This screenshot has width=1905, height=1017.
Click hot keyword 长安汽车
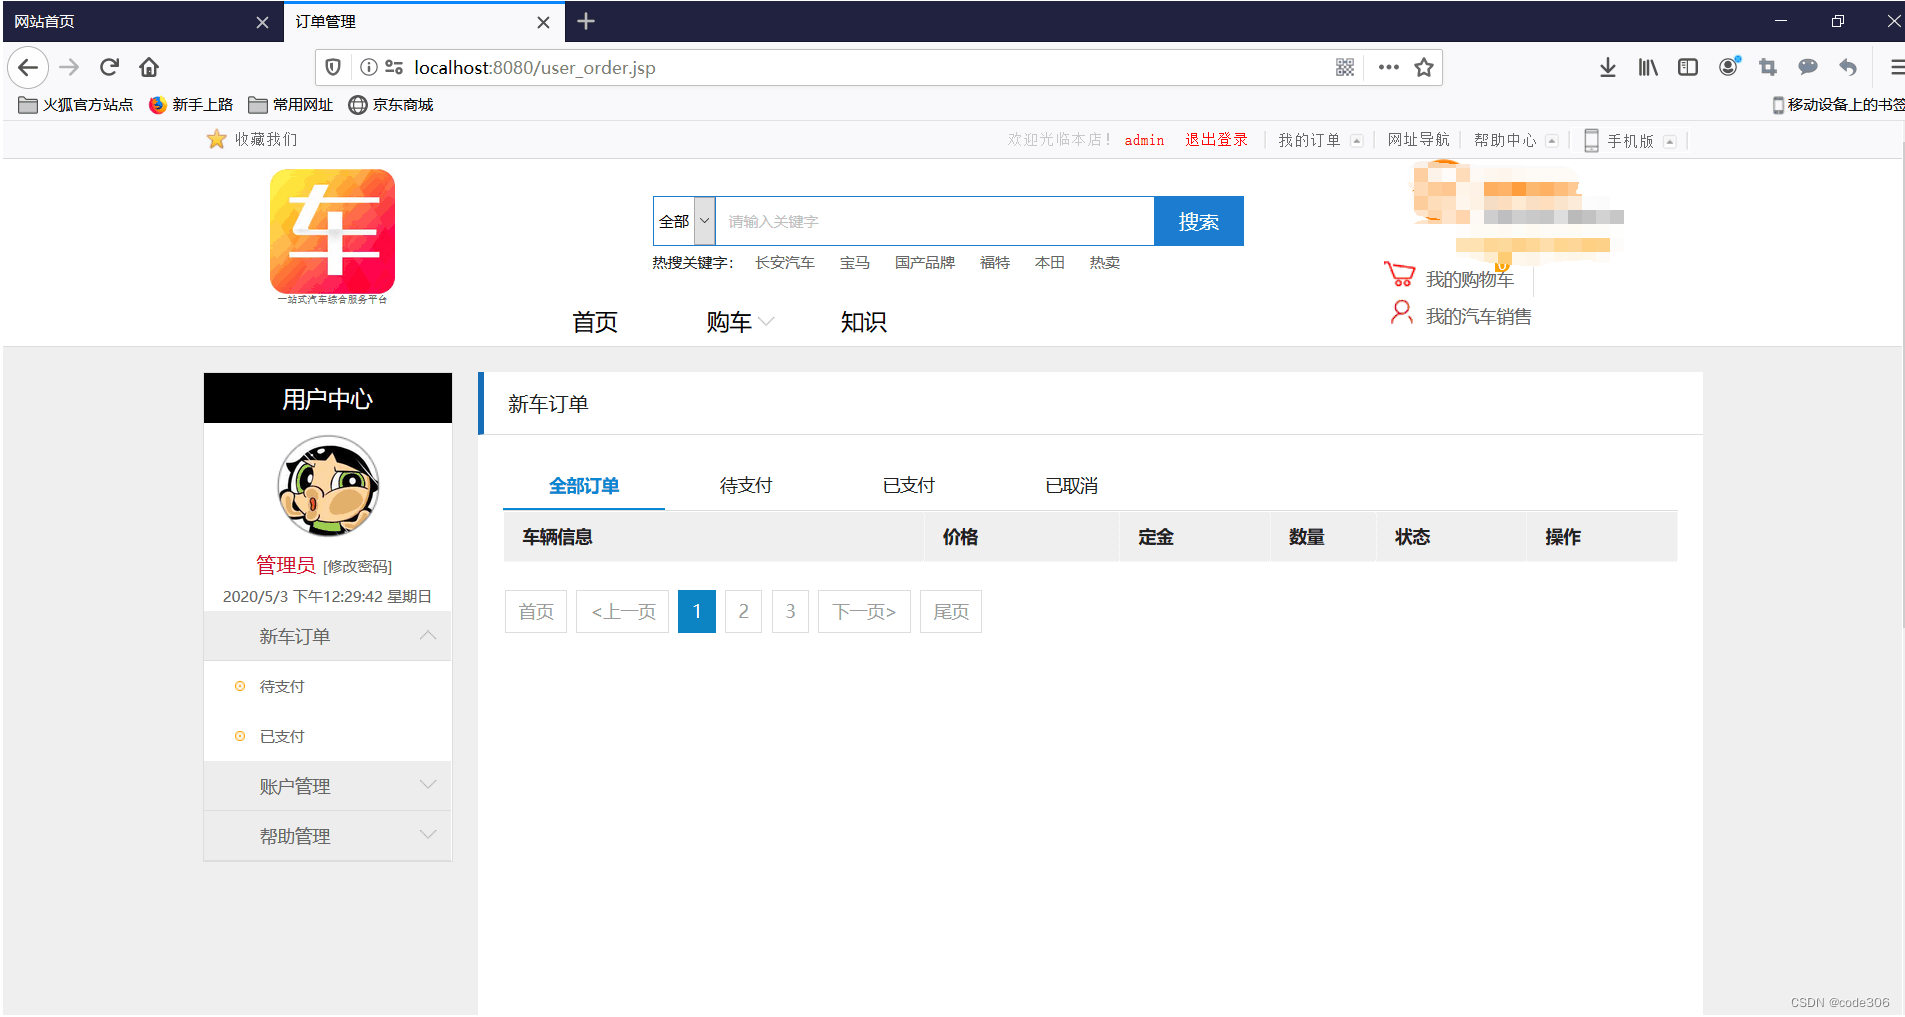click(784, 263)
